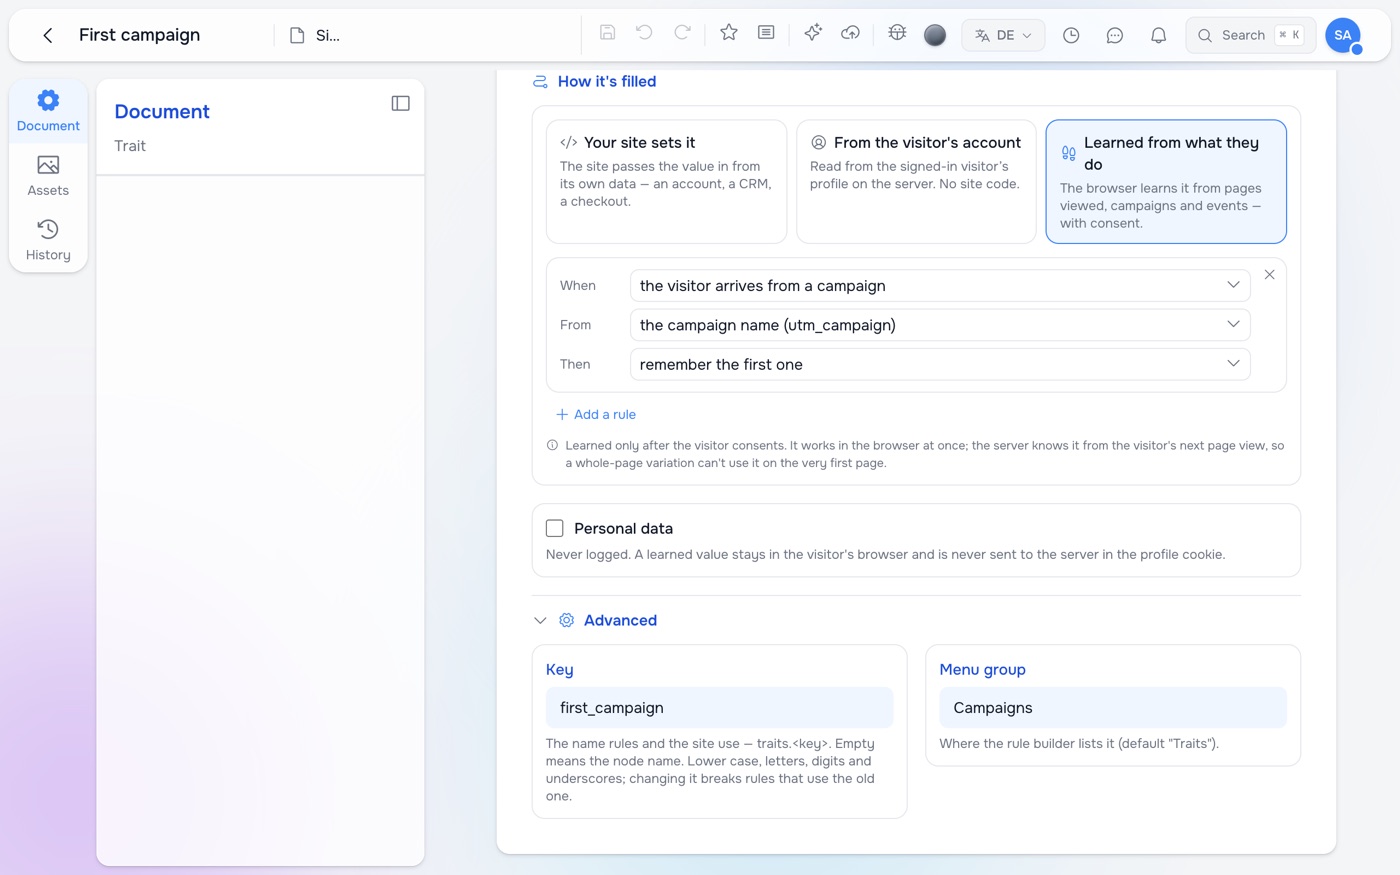Viewport: 1400px width, 875px height.
Task: Click the flow icon beside 'How it's filled'
Action: click(540, 81)
